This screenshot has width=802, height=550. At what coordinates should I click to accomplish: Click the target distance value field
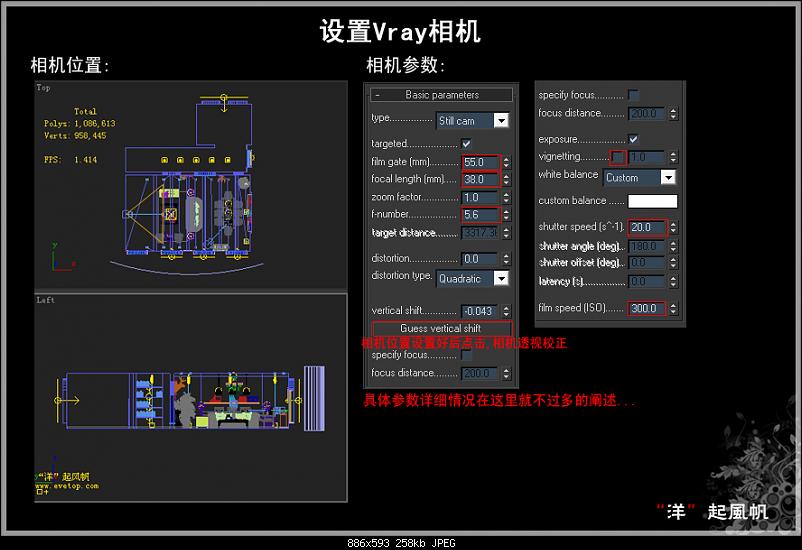(x=479, y=233)
